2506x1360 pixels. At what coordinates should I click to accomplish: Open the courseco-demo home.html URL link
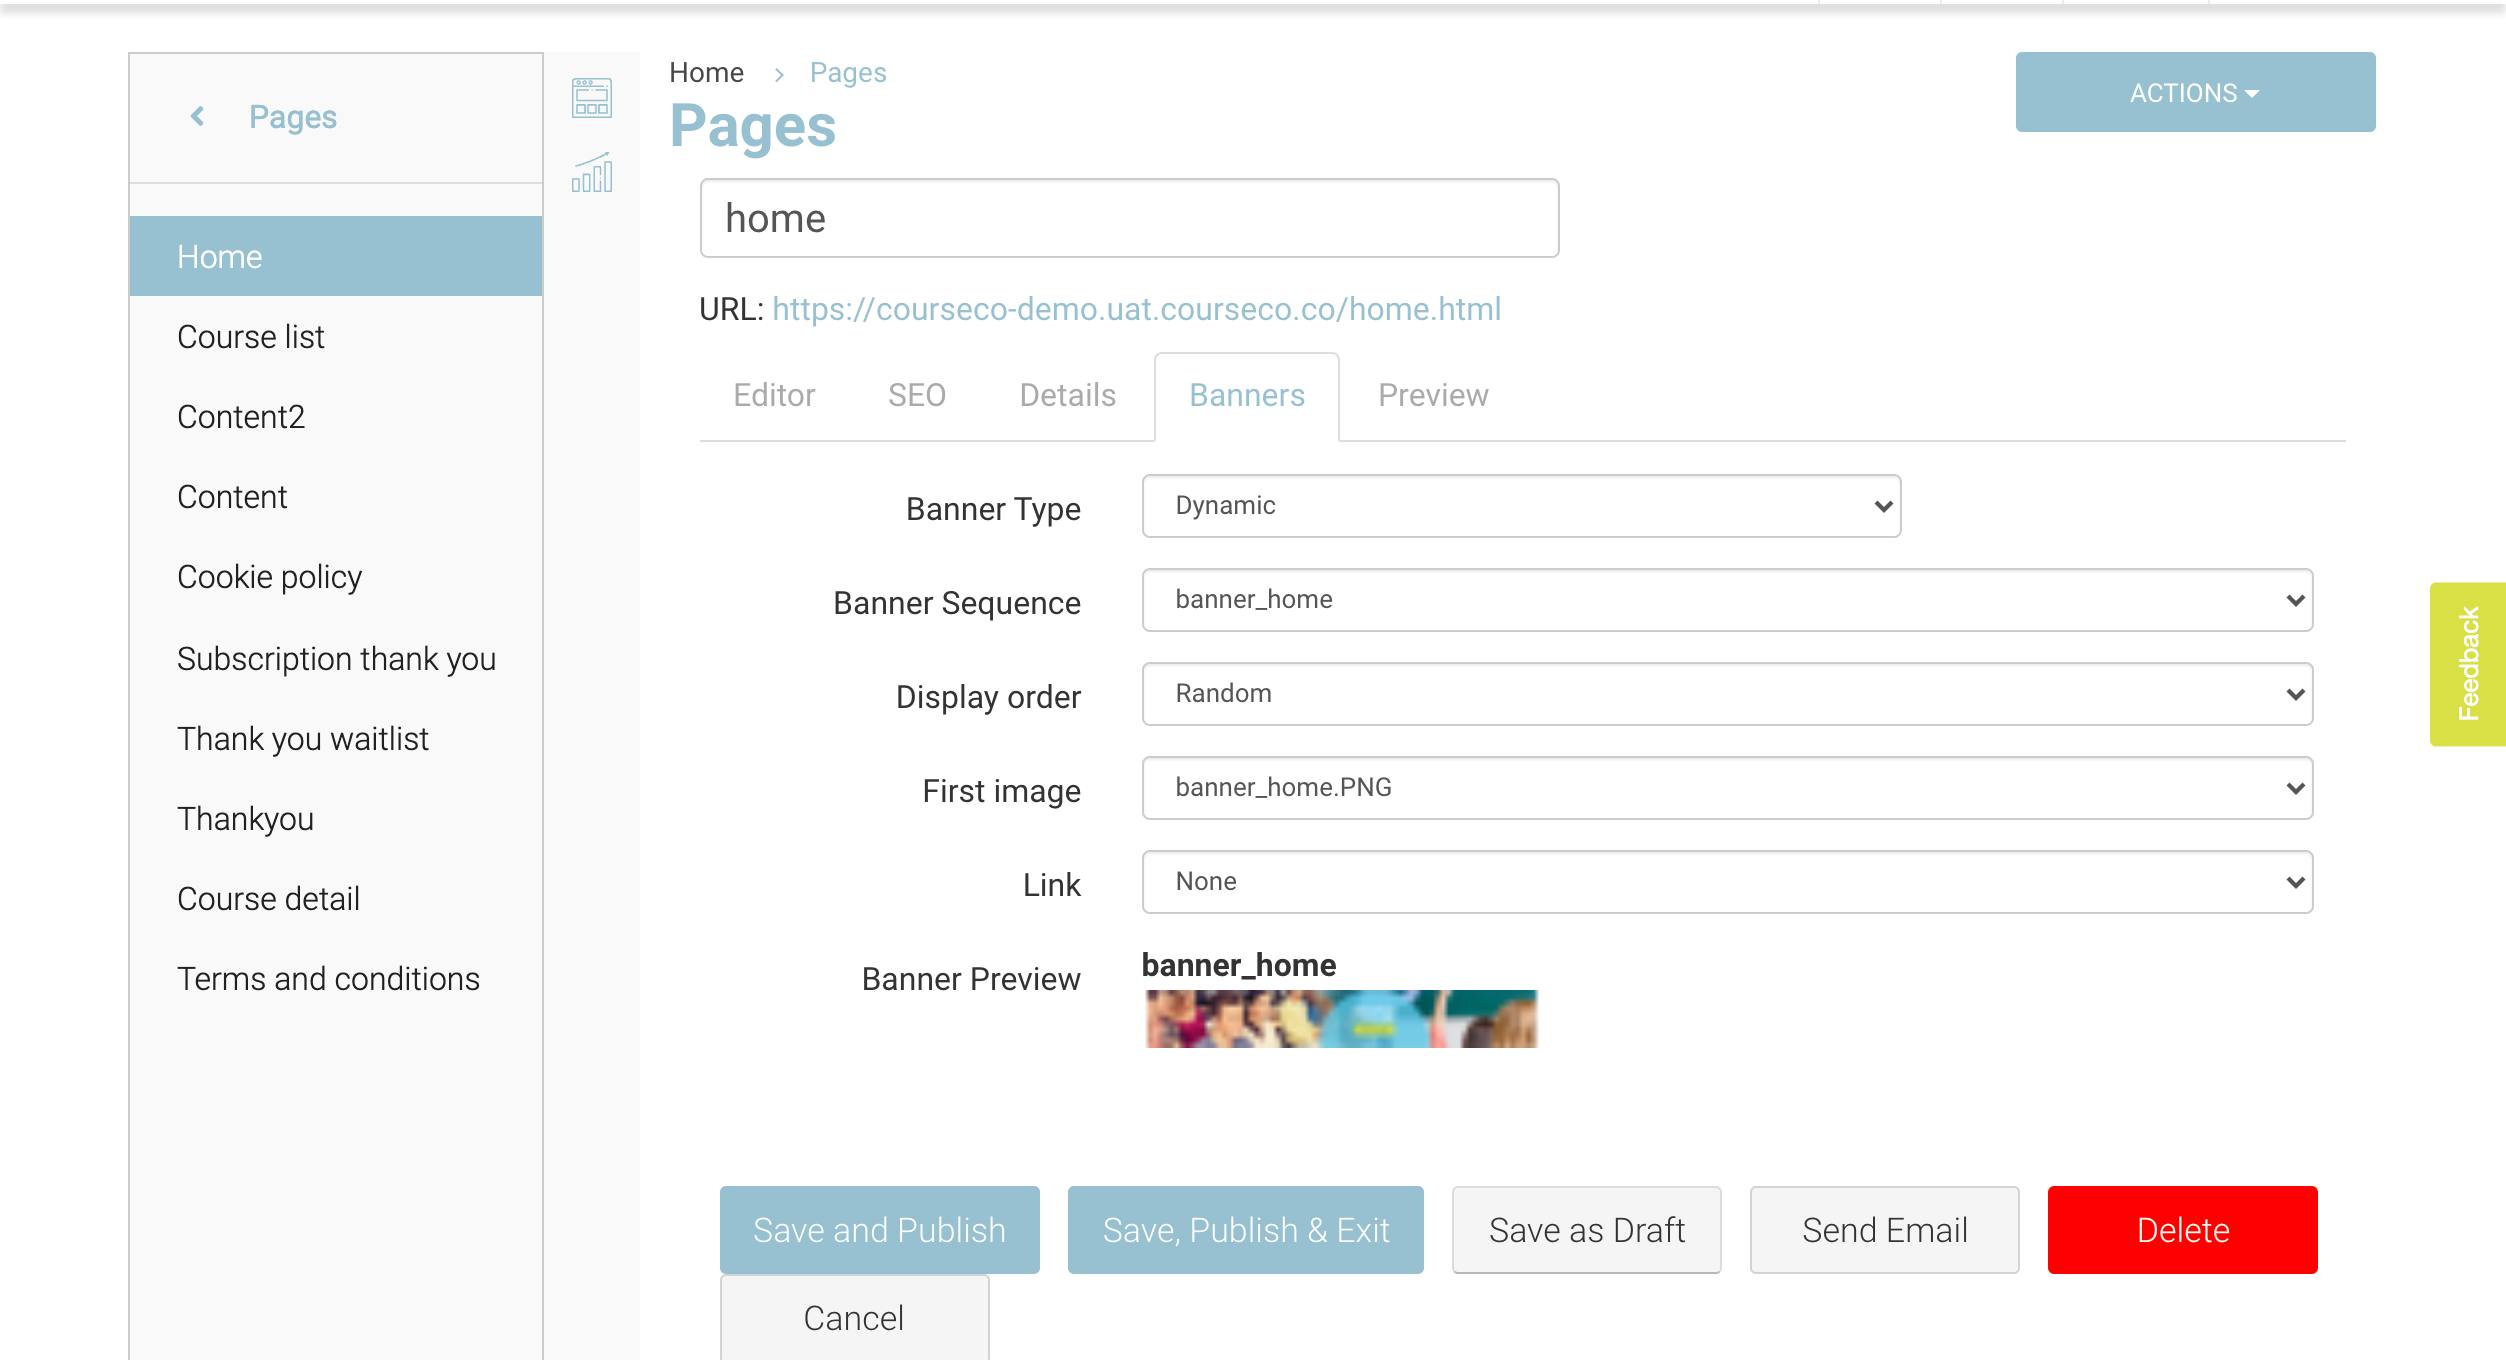tap(1136, 309)
